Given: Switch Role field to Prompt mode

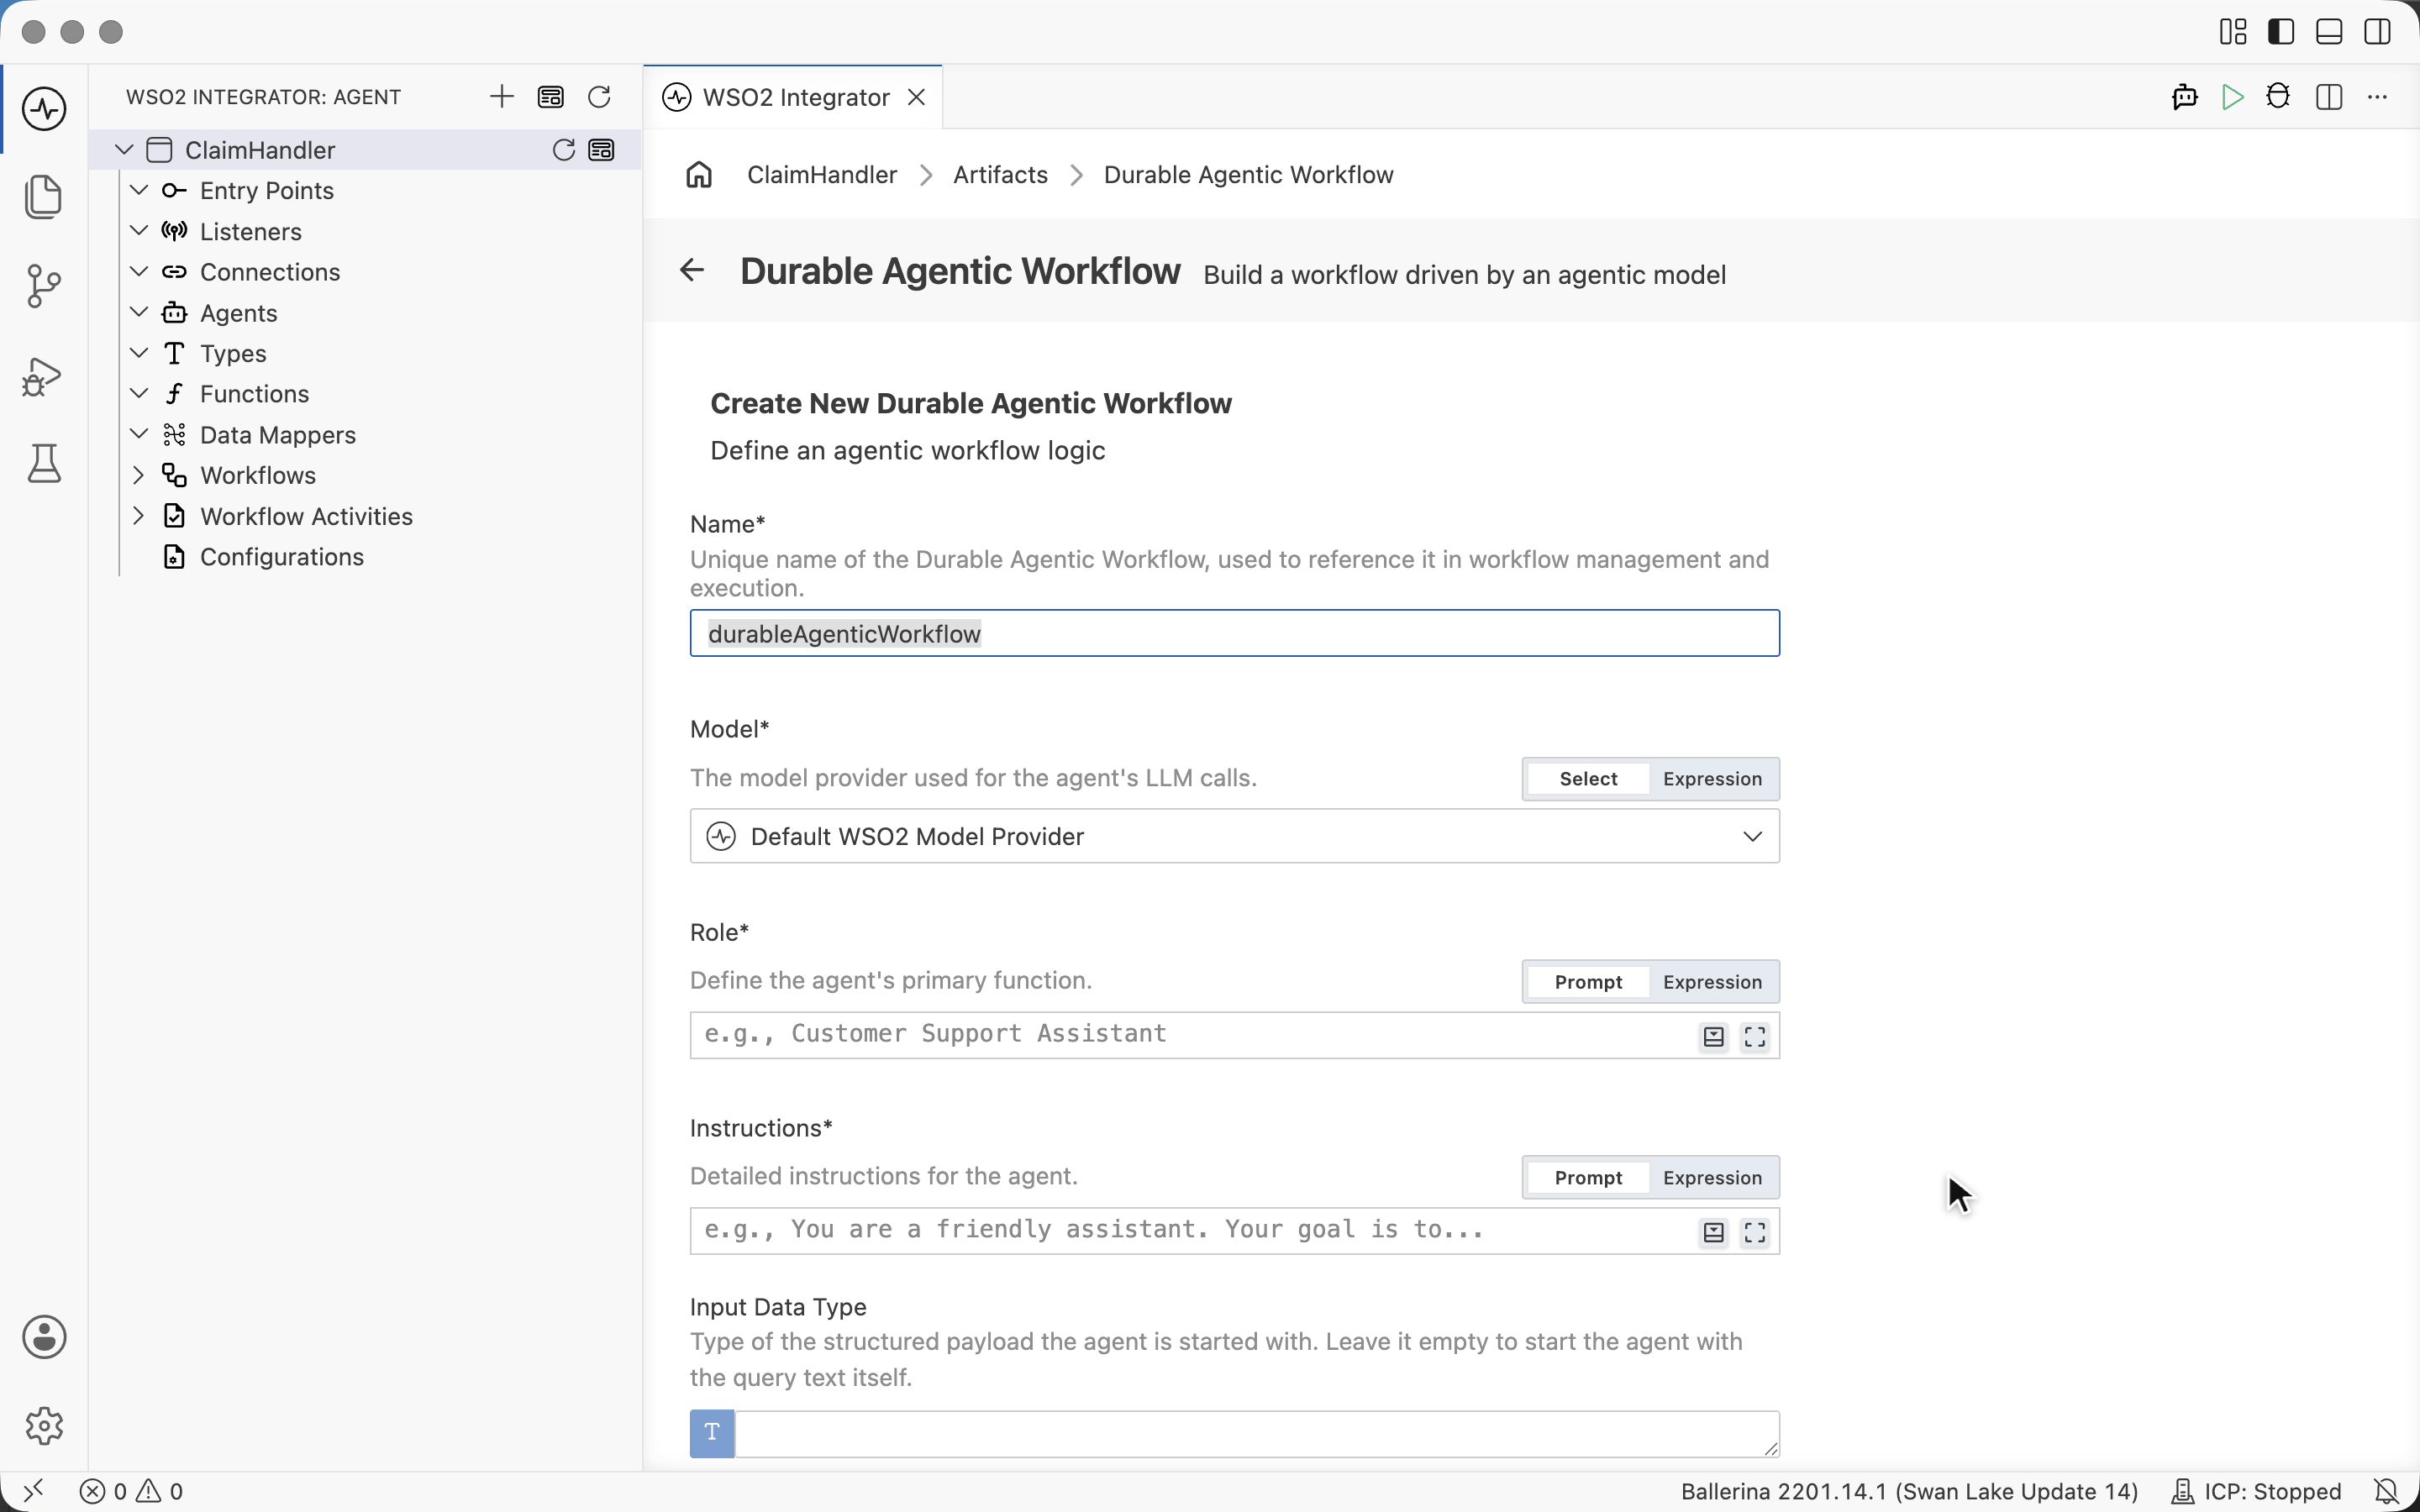Looking at the screenshot, I should (x=1588, y=982).
